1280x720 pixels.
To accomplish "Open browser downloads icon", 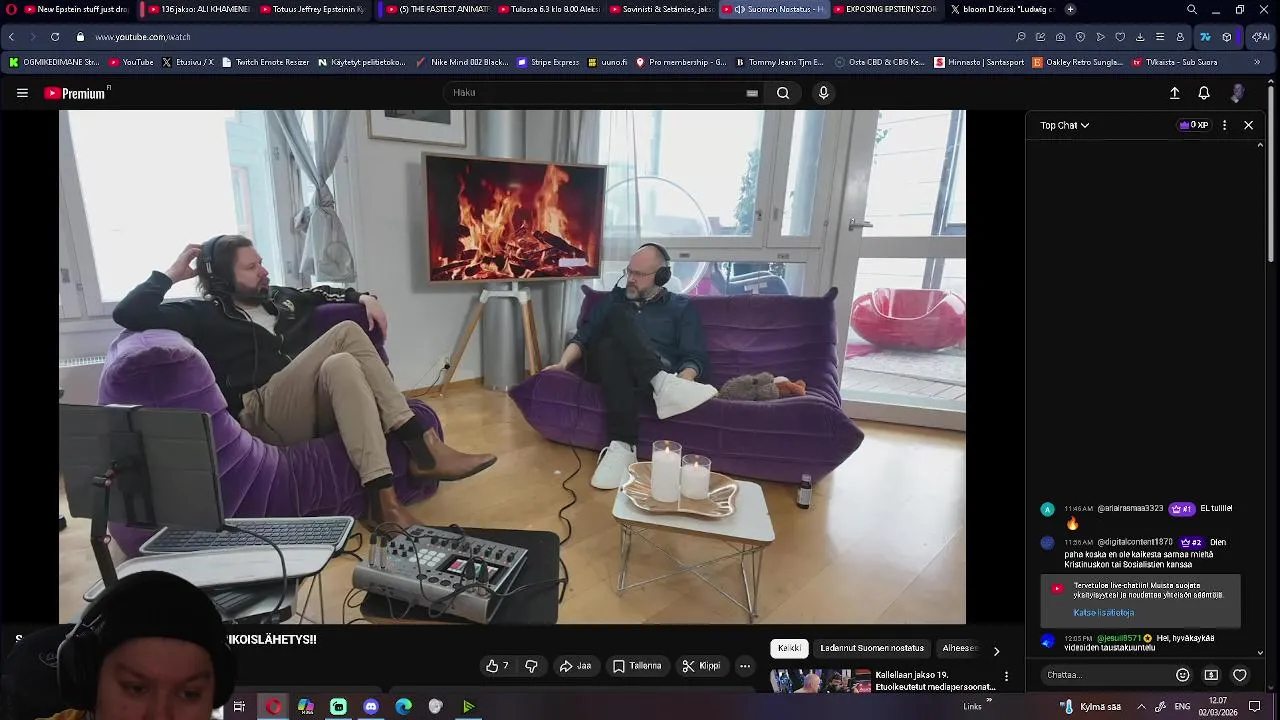I will (x=1140, y=37).
